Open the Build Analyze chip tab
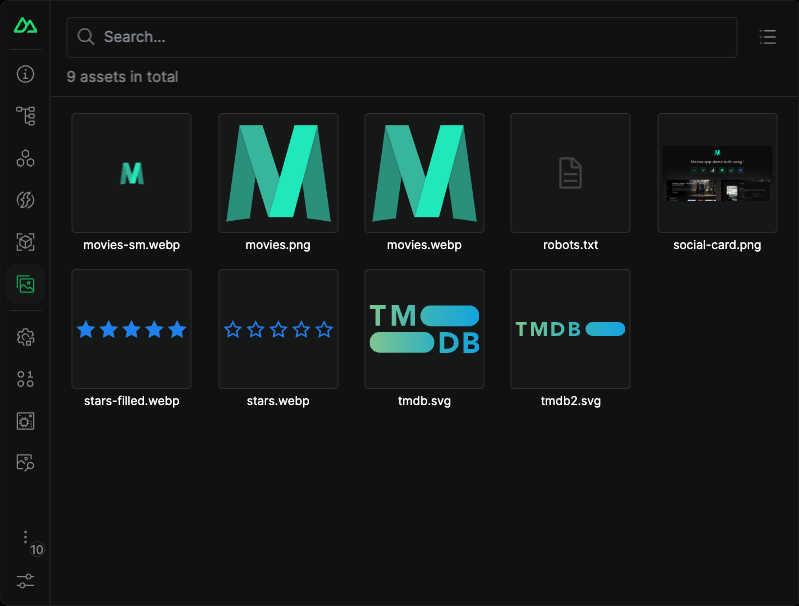 coord(25,421)
